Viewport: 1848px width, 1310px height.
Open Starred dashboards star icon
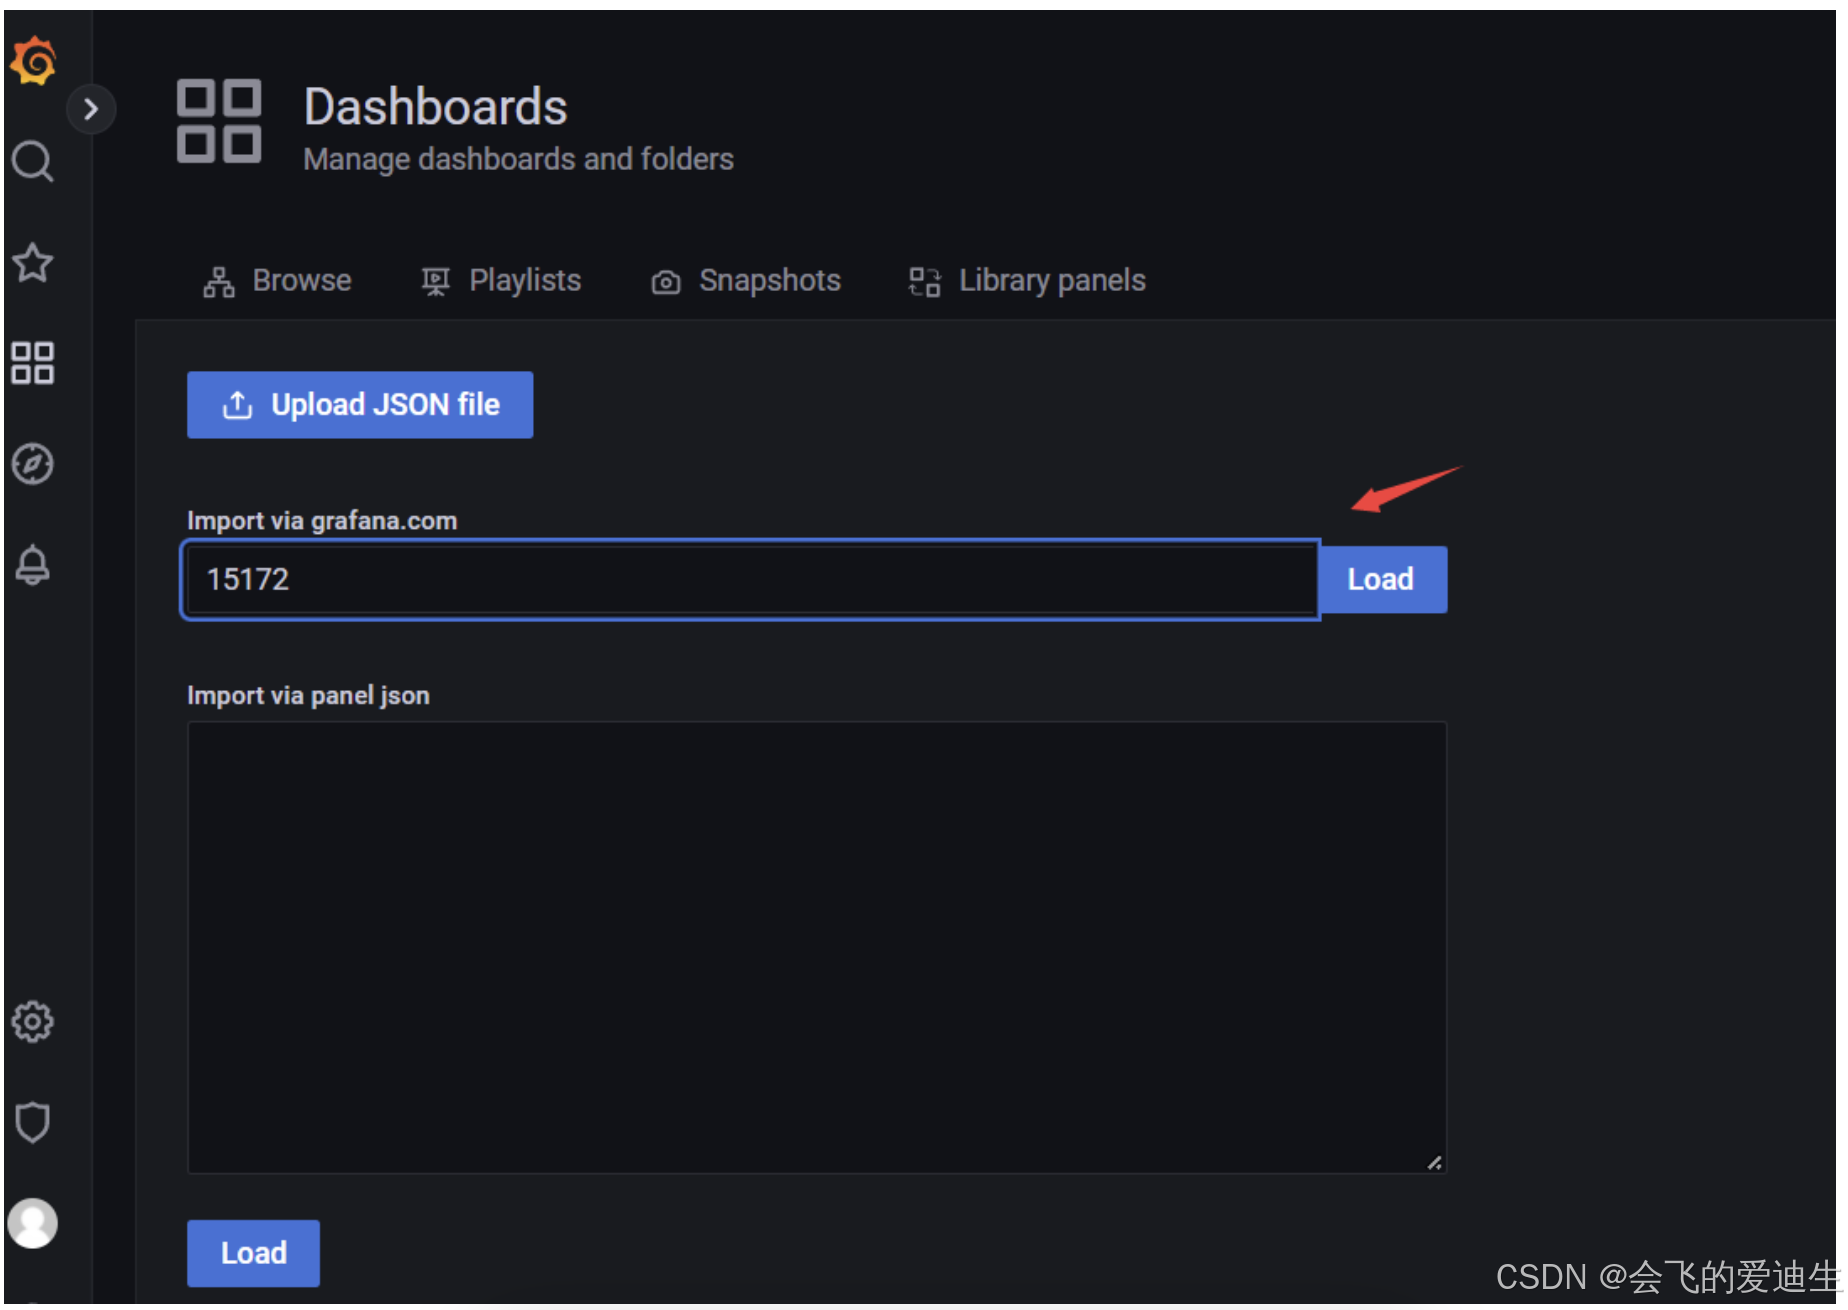point(32,262)
